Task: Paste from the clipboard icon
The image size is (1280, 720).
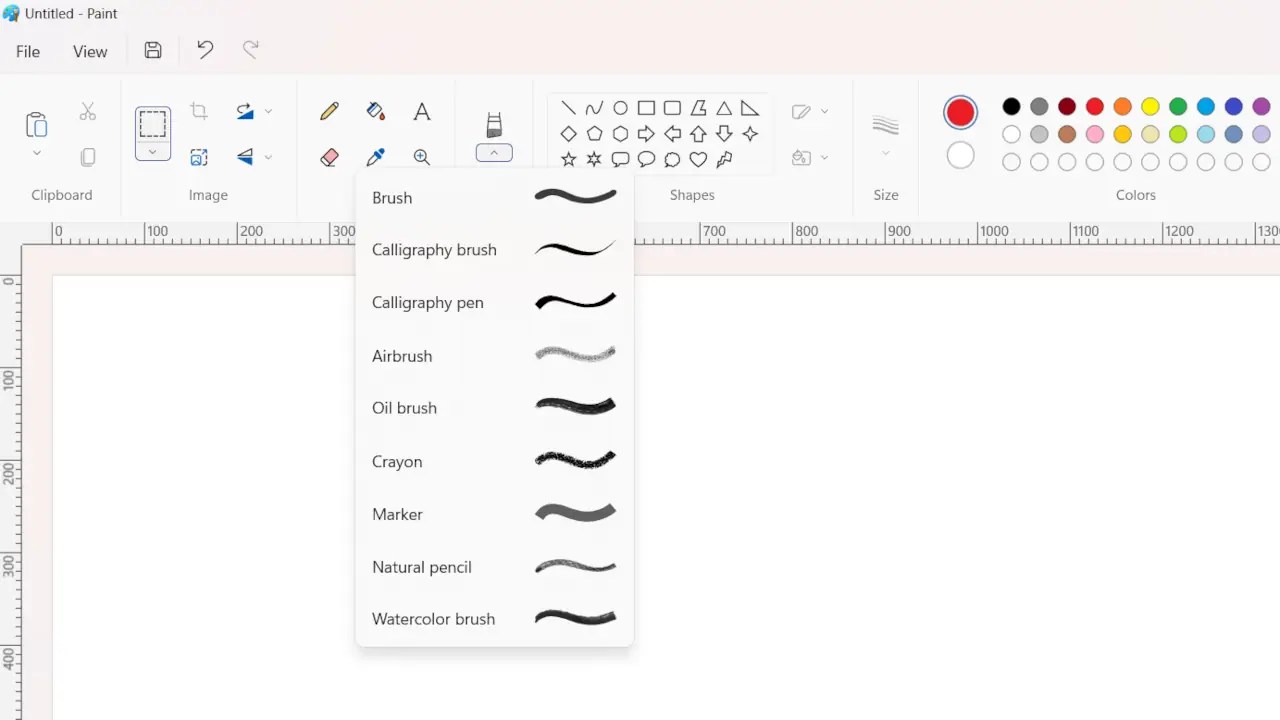Action: click(36, 125)
